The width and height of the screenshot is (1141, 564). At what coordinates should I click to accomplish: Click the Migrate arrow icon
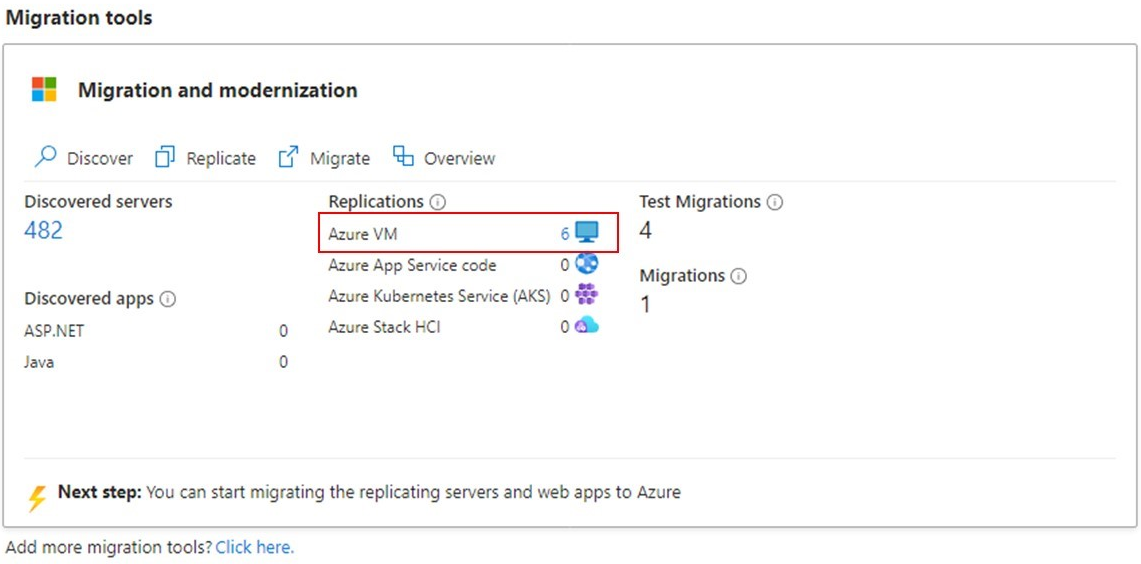tap(289, 157)
